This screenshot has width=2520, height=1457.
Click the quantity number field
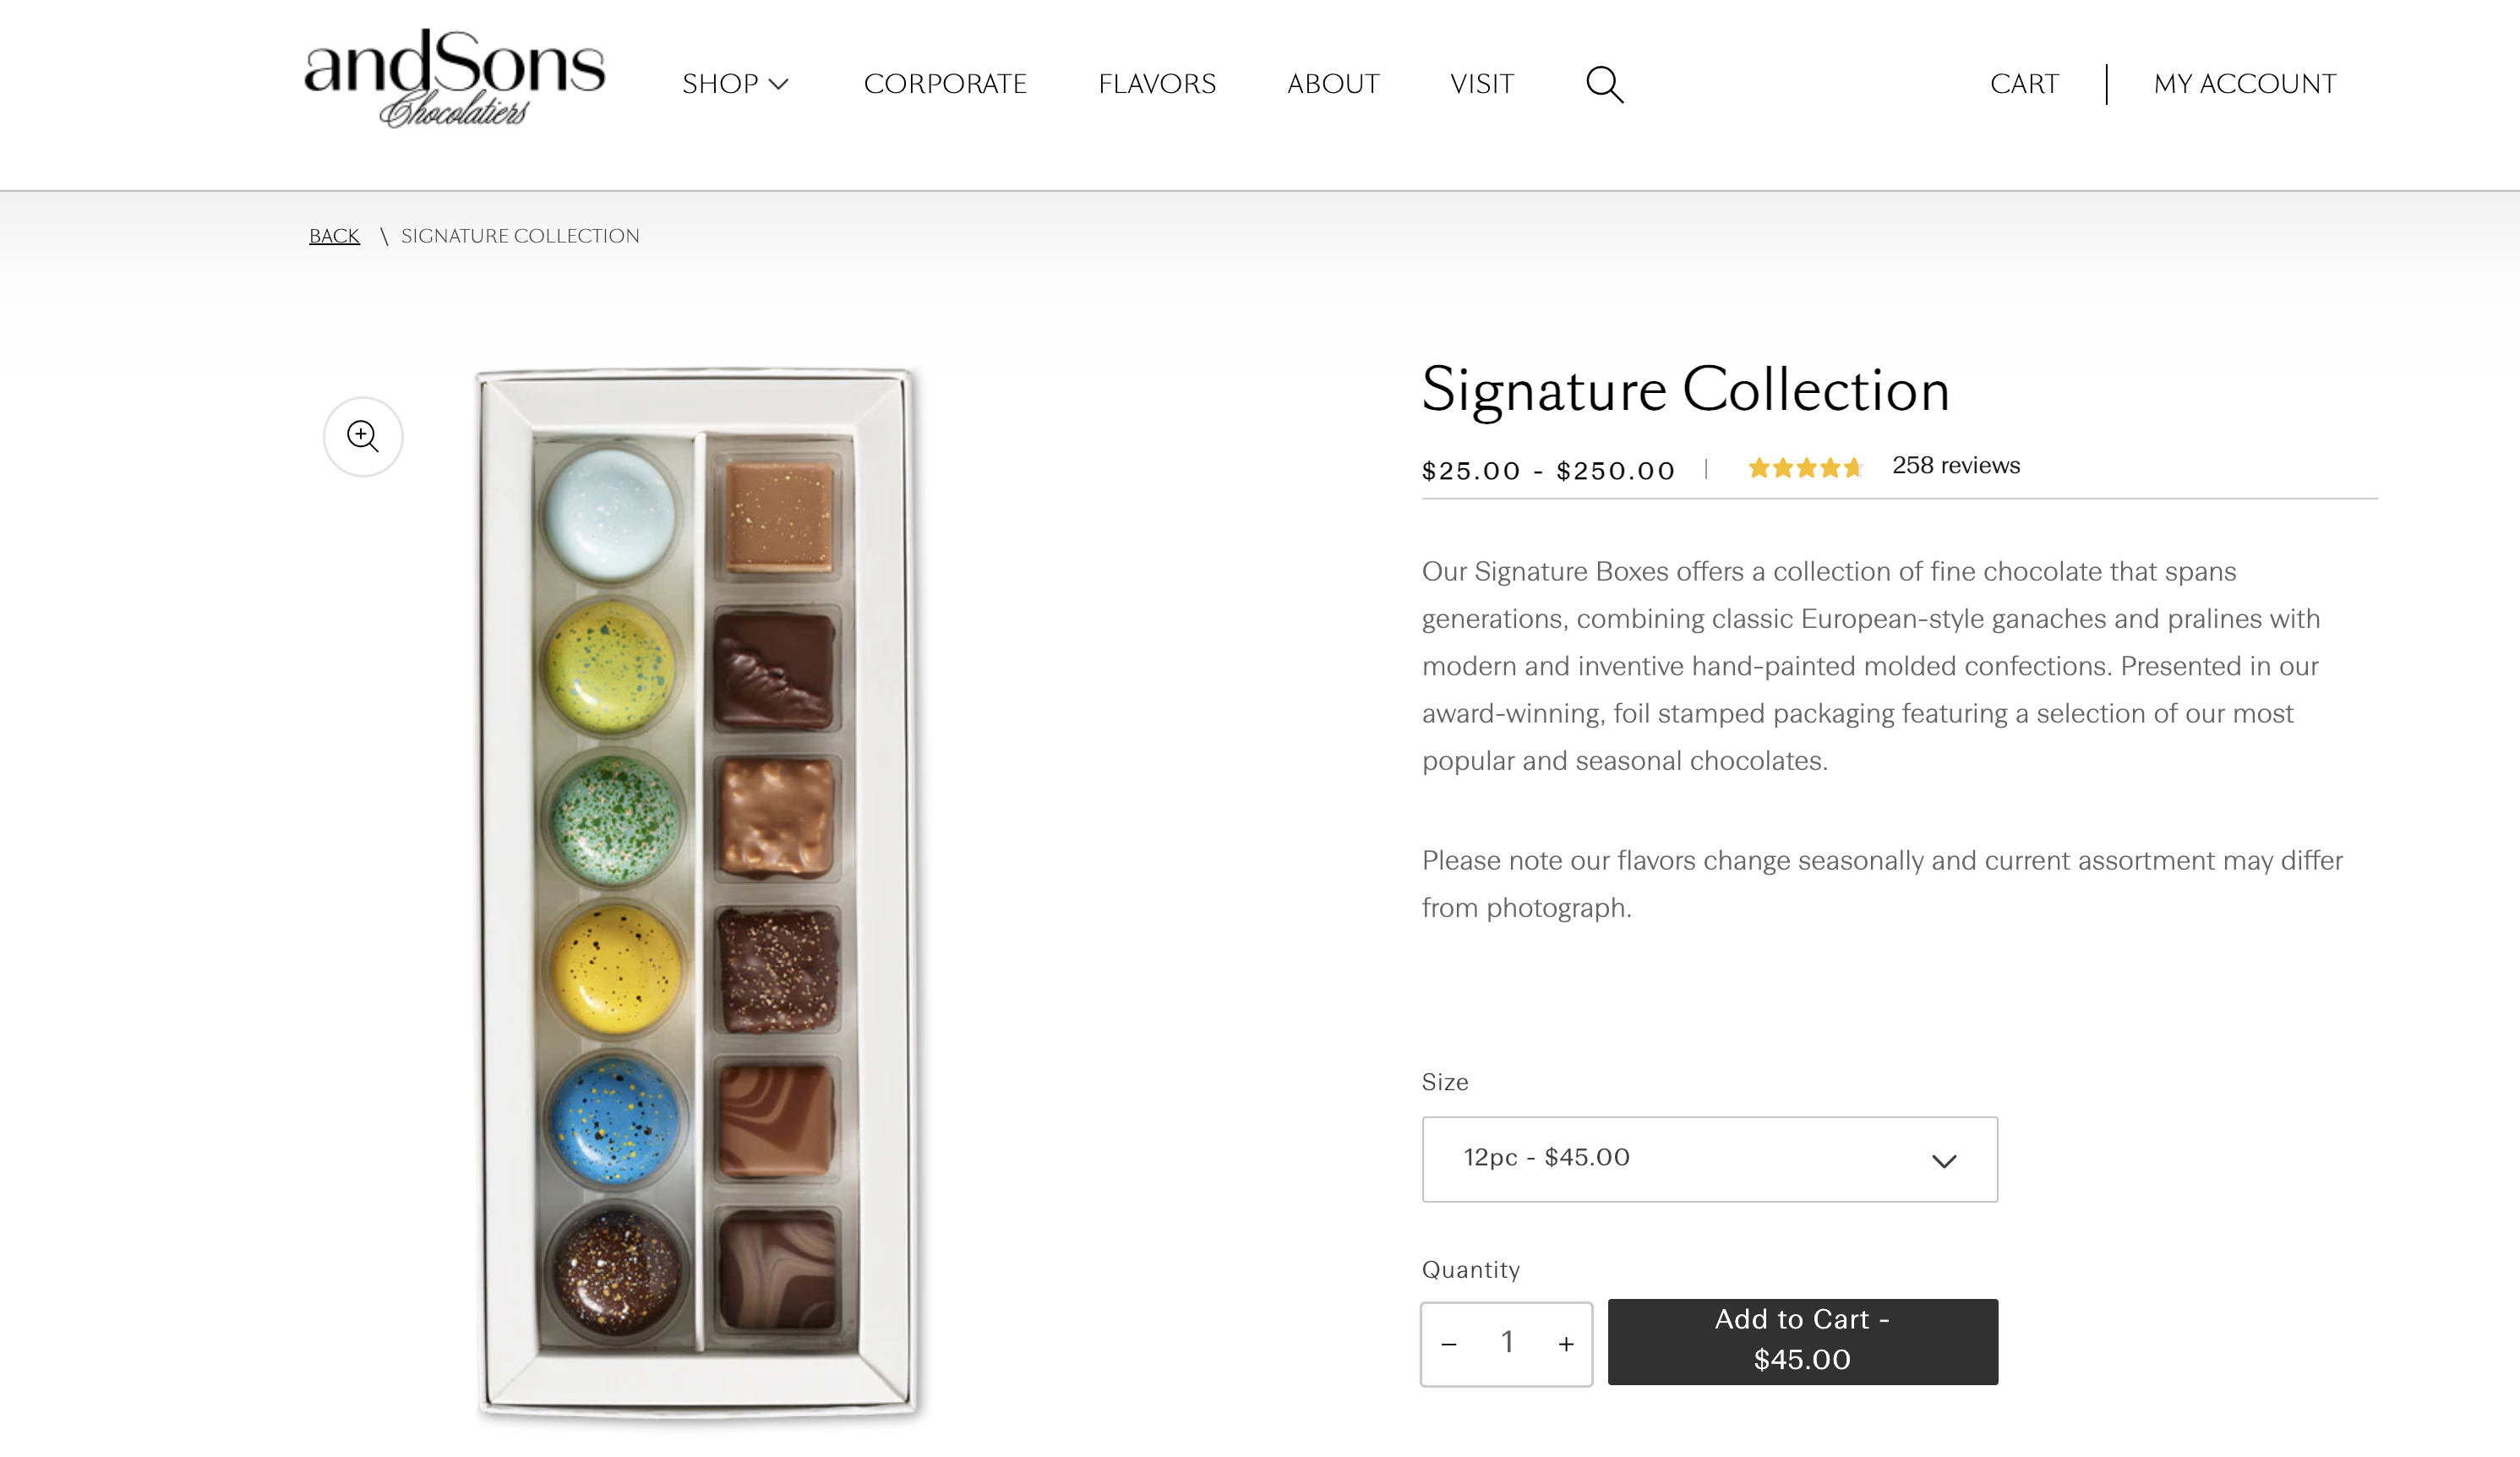tap(1507, 1343)
